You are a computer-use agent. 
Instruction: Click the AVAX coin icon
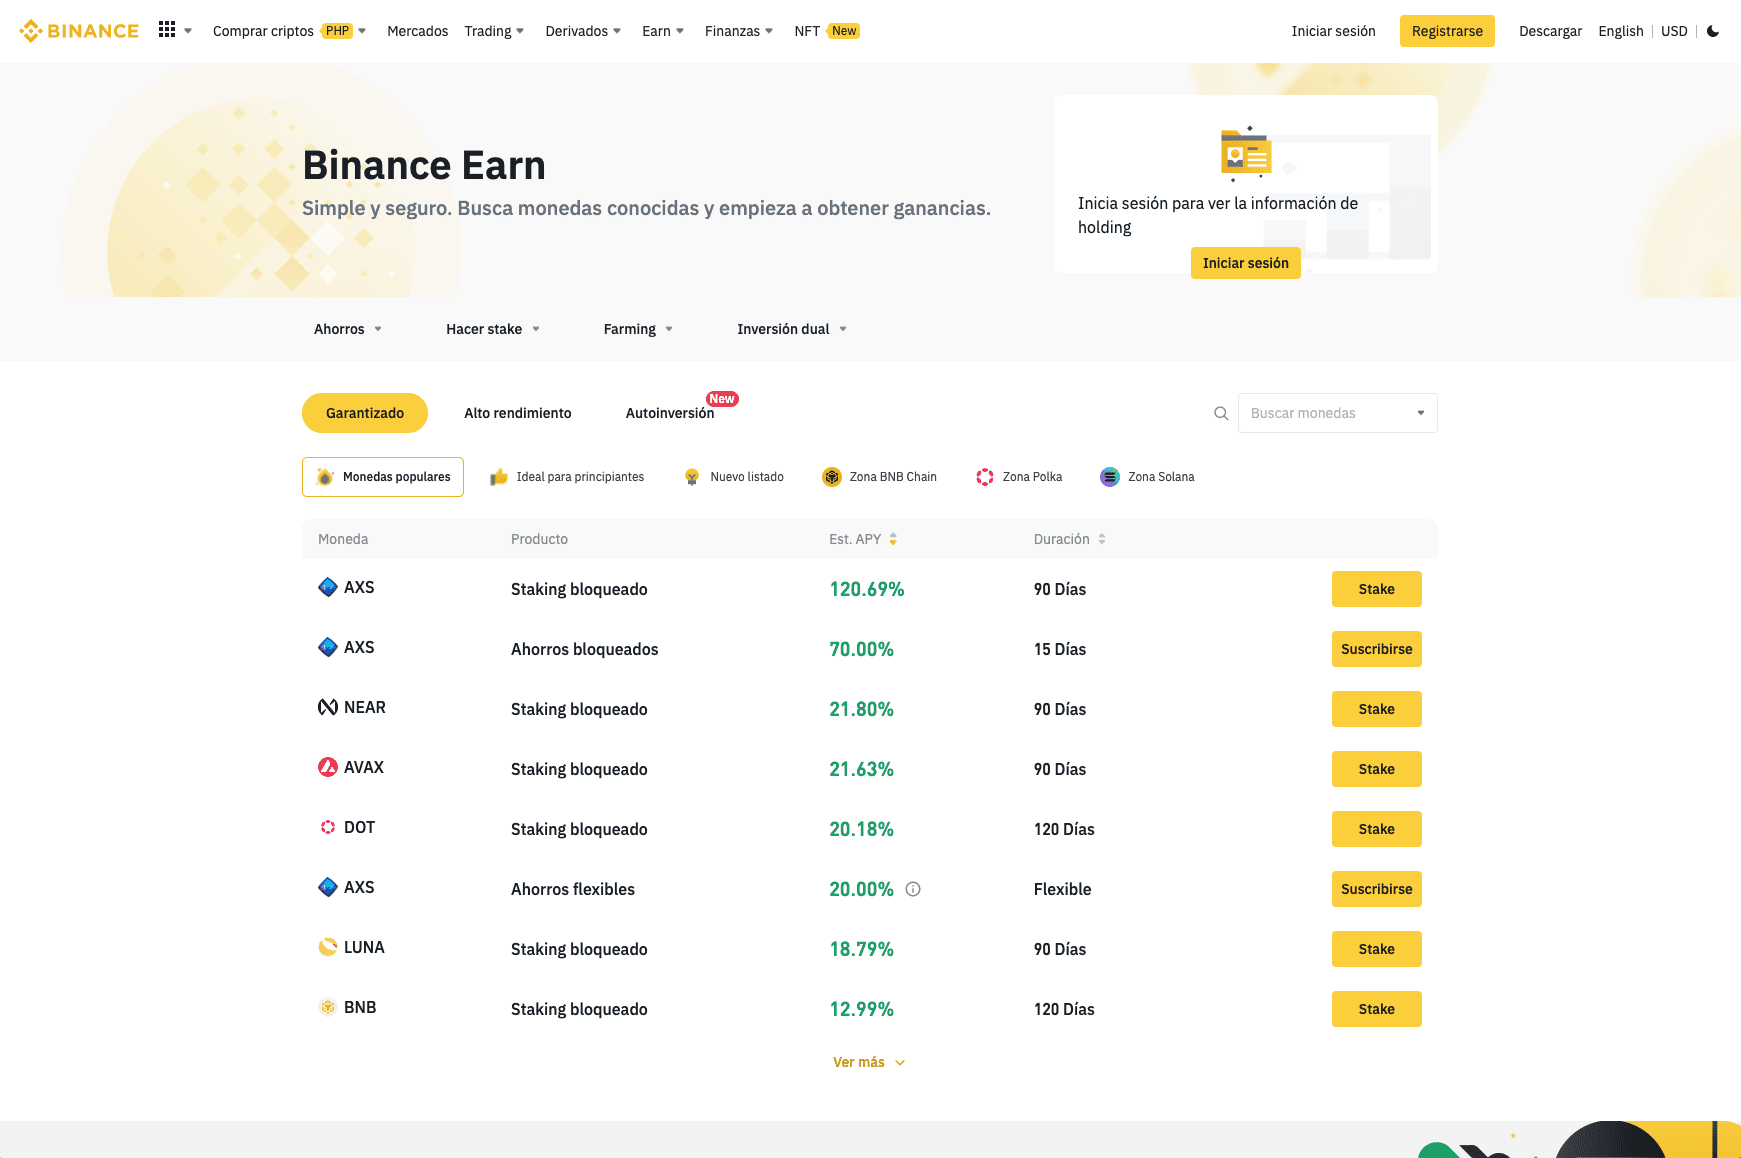[x=327, y=766]
